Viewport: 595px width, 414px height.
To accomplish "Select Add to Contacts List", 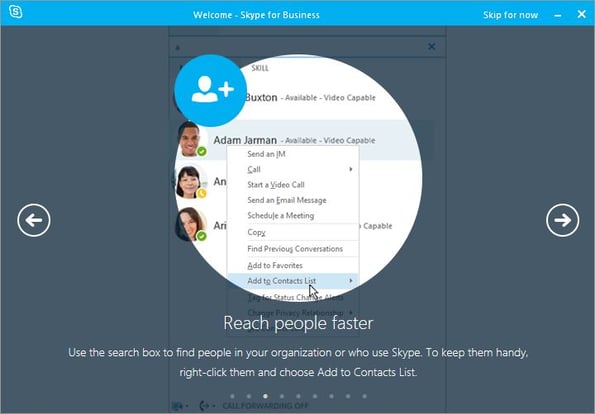I will click(293, 281).
